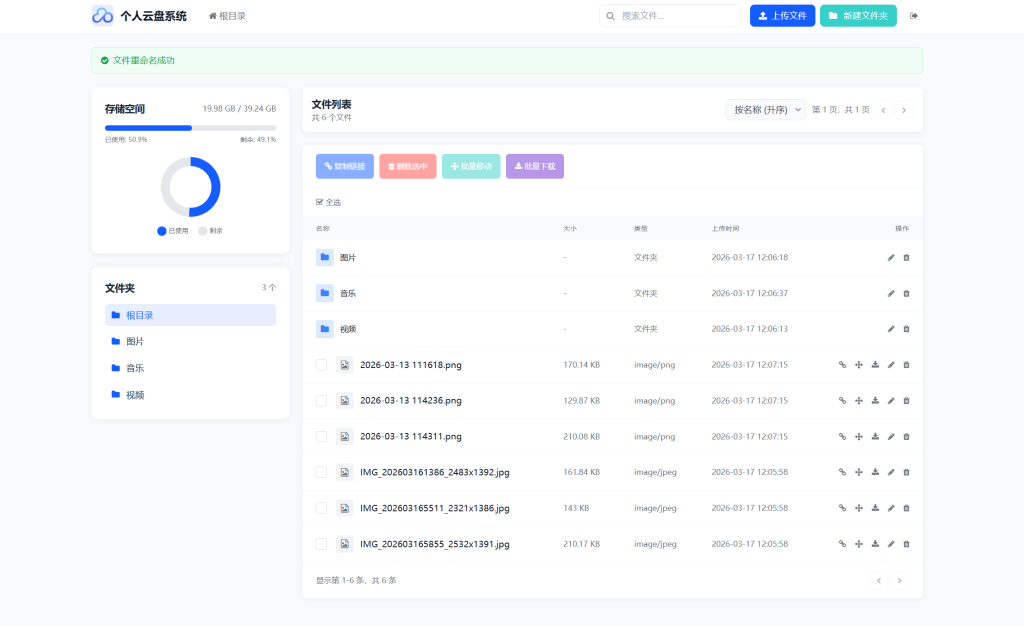This screenshot has width=1024, height=626.
Task: Check the checkbox for 2026-03-13 111618.png
Action: pyautogui.click(x=321, y=364)
